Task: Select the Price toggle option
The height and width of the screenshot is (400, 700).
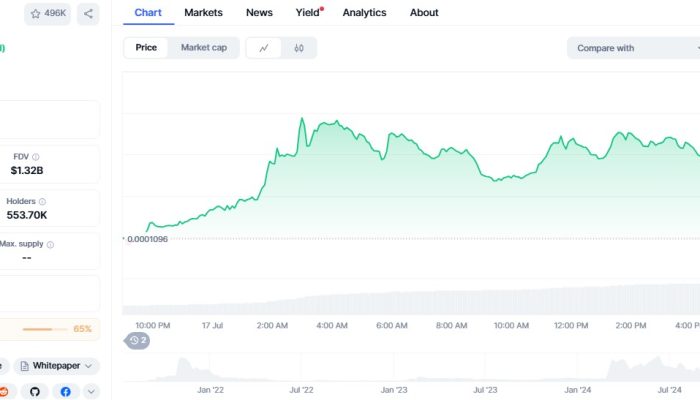Action: pos(146,48)
